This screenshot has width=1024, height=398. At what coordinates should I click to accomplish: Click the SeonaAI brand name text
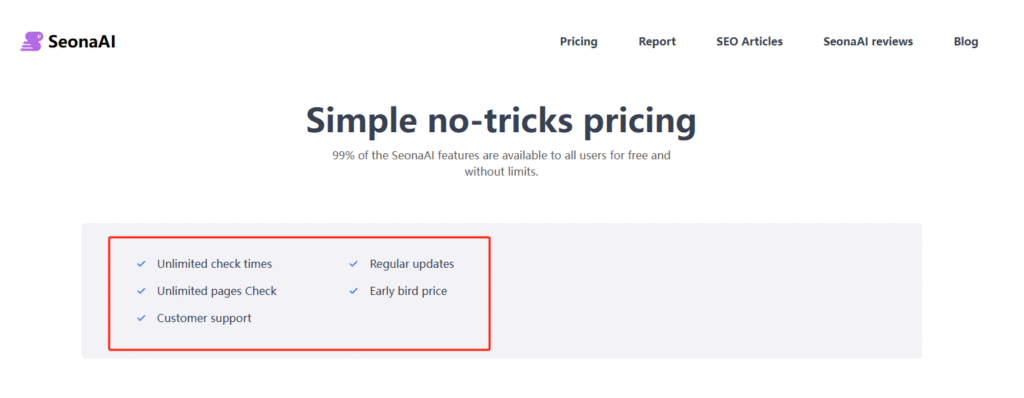tap(82, 42)
